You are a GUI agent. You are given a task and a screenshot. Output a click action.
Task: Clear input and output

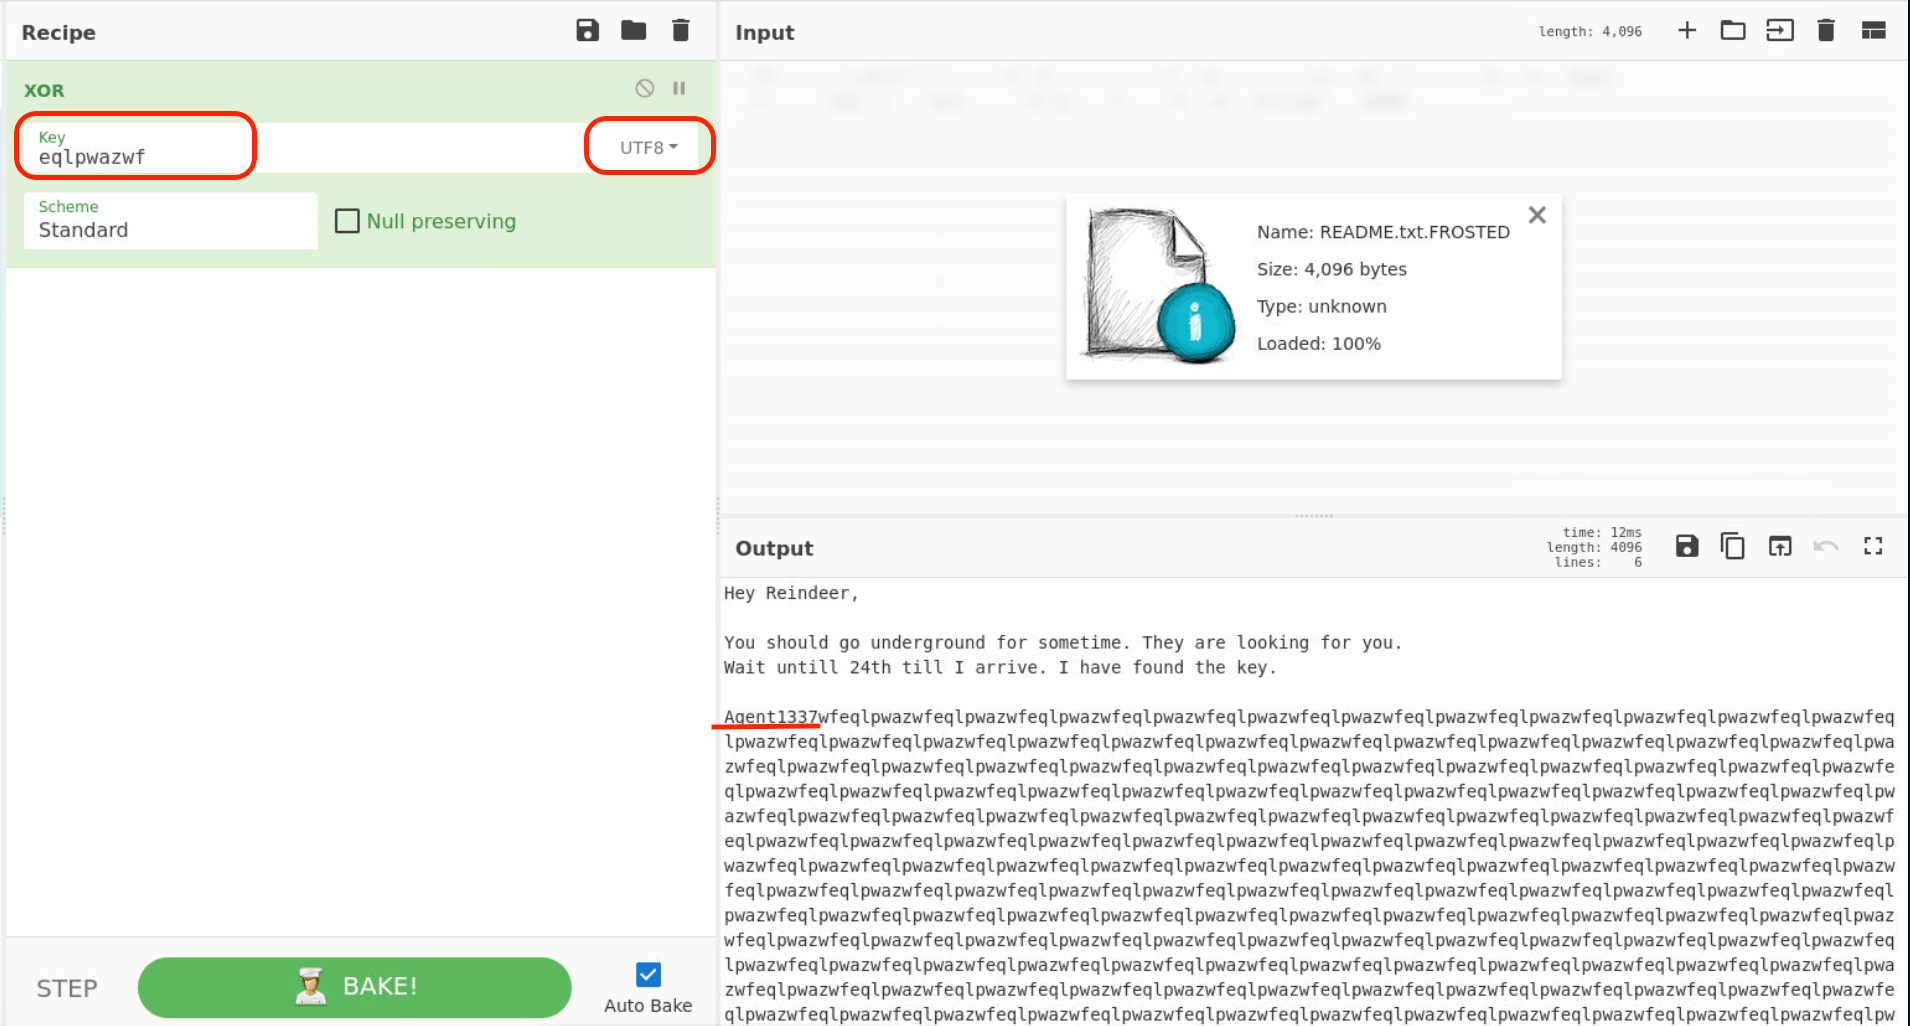(x=1825, y=31)
